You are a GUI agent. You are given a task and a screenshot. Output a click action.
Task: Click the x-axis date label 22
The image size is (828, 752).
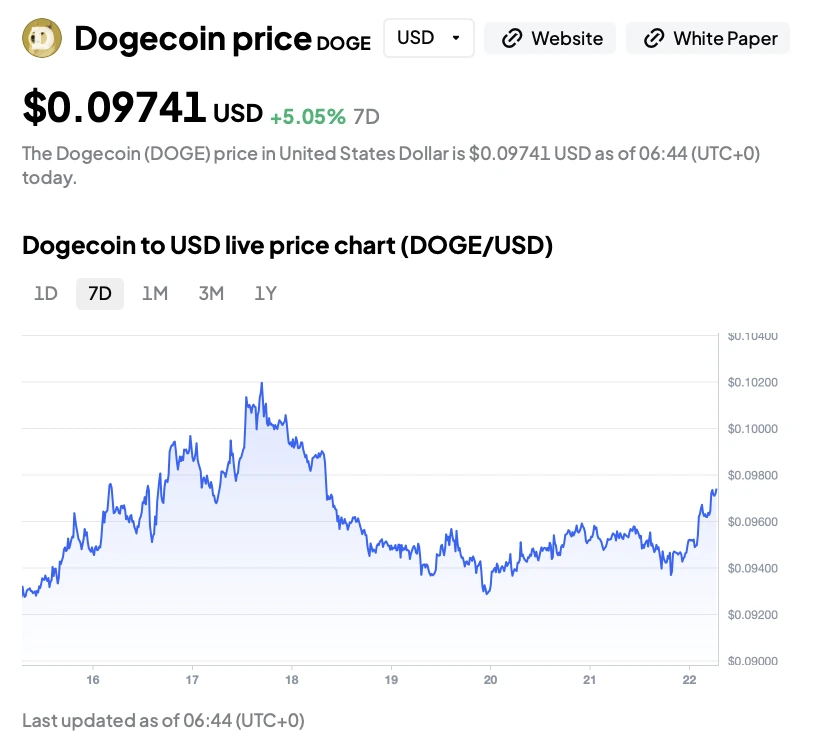pyautogui.click(x=689, y=681)
